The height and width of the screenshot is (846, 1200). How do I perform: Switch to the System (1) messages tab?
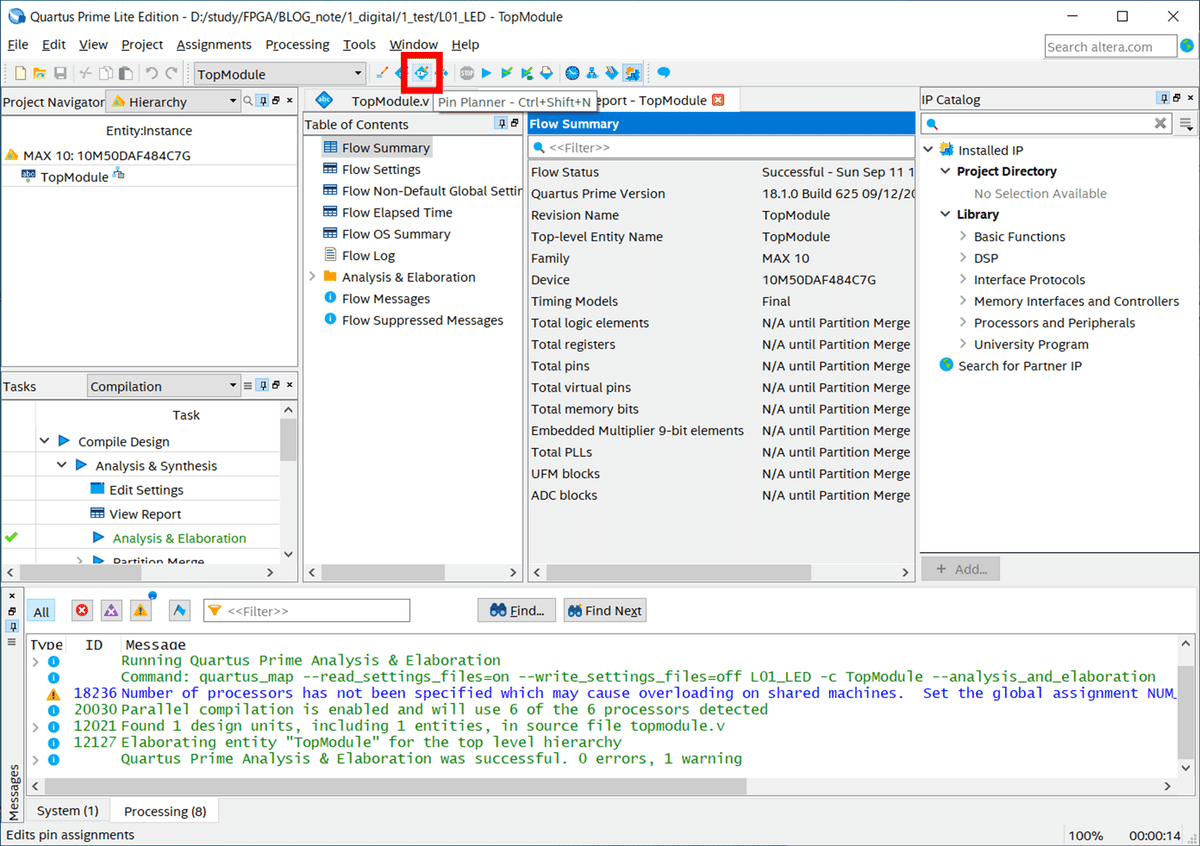coord(67,811)
